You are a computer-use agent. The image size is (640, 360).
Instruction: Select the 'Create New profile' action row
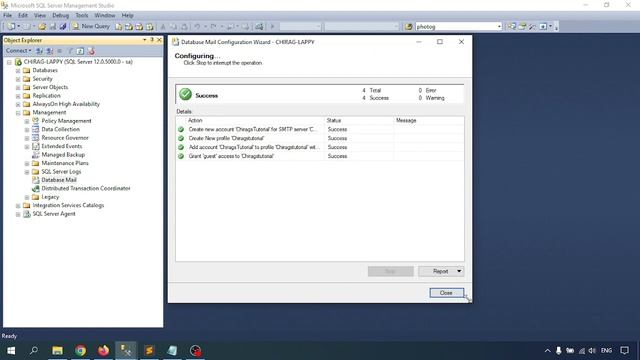point(320,138)
